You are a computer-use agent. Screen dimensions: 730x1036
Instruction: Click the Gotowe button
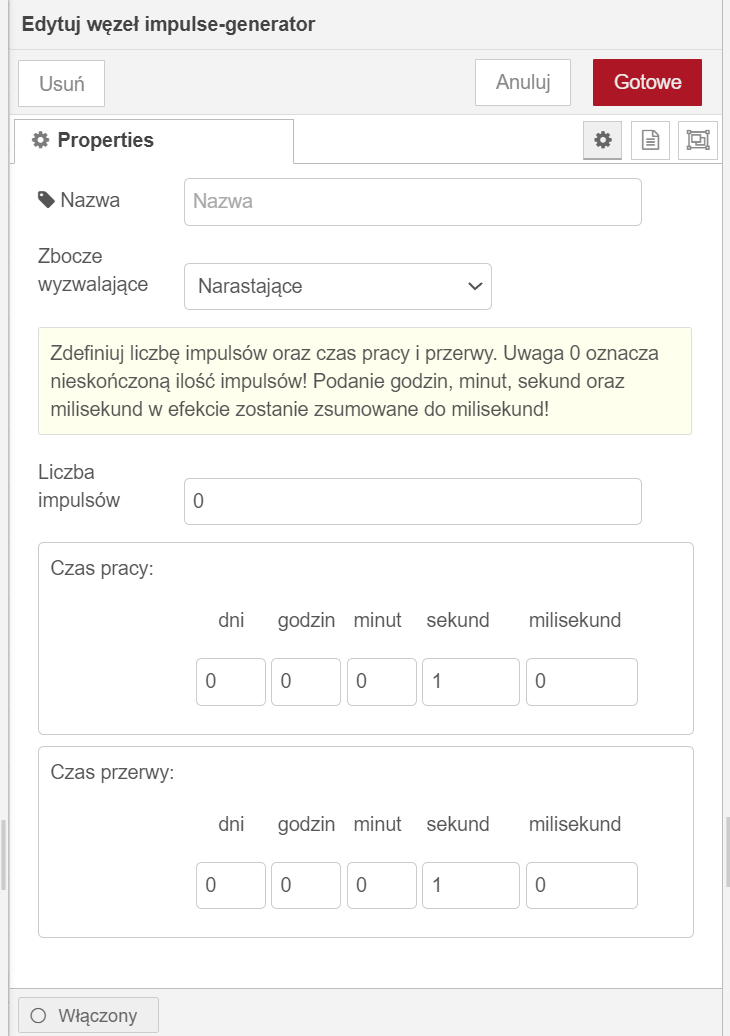tap(647, 82)
